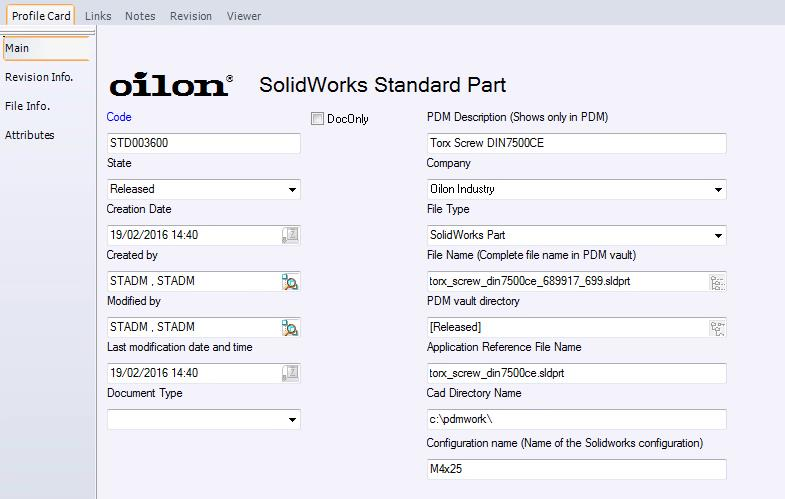Click Application Reference File Name field
The image size is (785, 499).
click(x=576, y=373)
